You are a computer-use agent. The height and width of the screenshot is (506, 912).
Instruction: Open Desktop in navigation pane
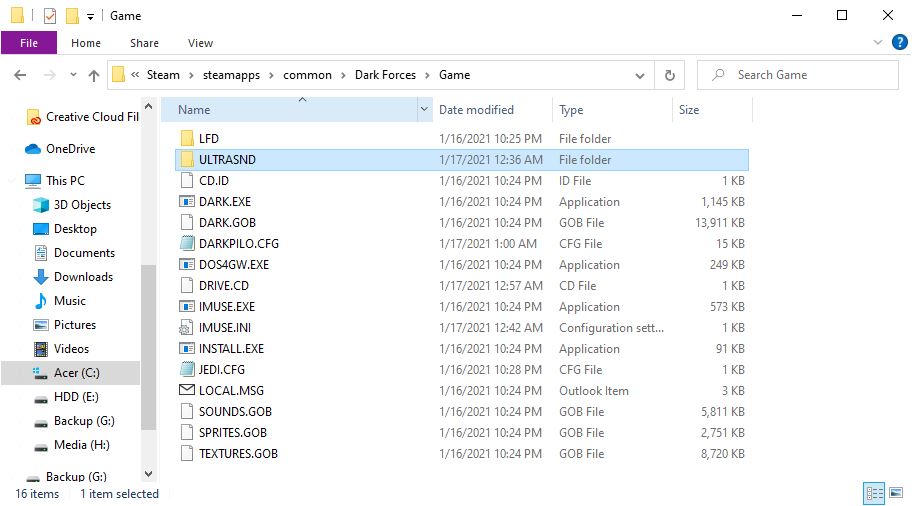(65, 229)
